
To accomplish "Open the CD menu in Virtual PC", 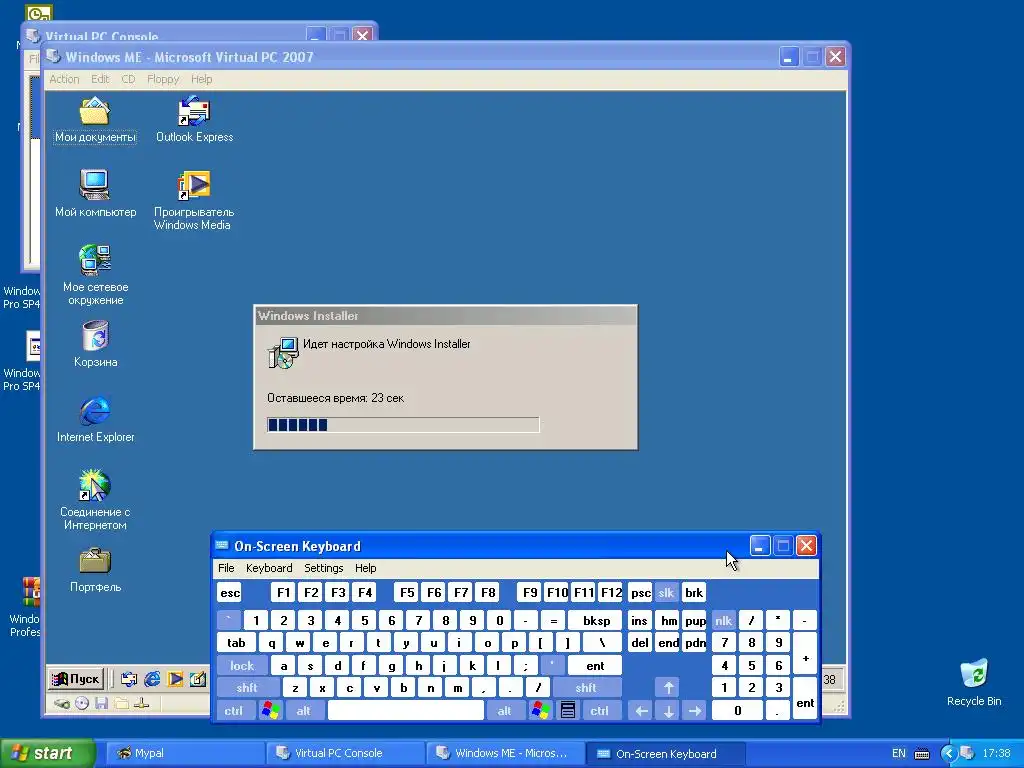I will (x=128, y=79).
